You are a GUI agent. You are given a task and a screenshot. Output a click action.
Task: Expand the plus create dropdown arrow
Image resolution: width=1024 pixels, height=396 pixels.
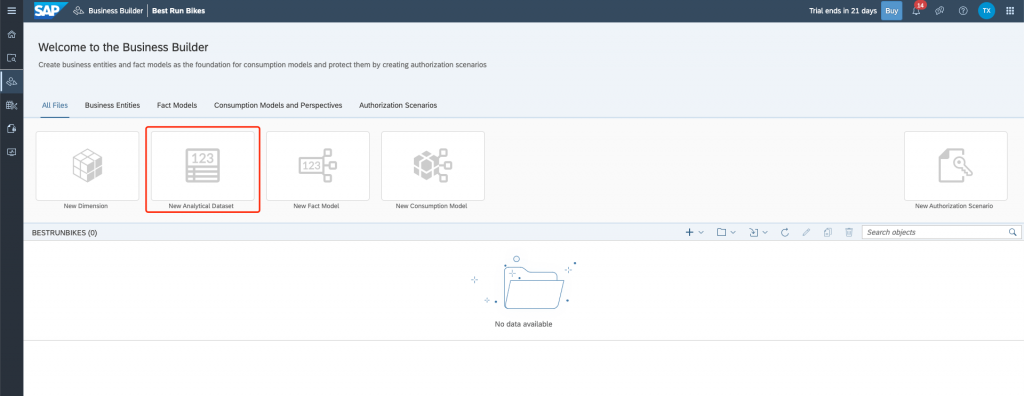701,232
